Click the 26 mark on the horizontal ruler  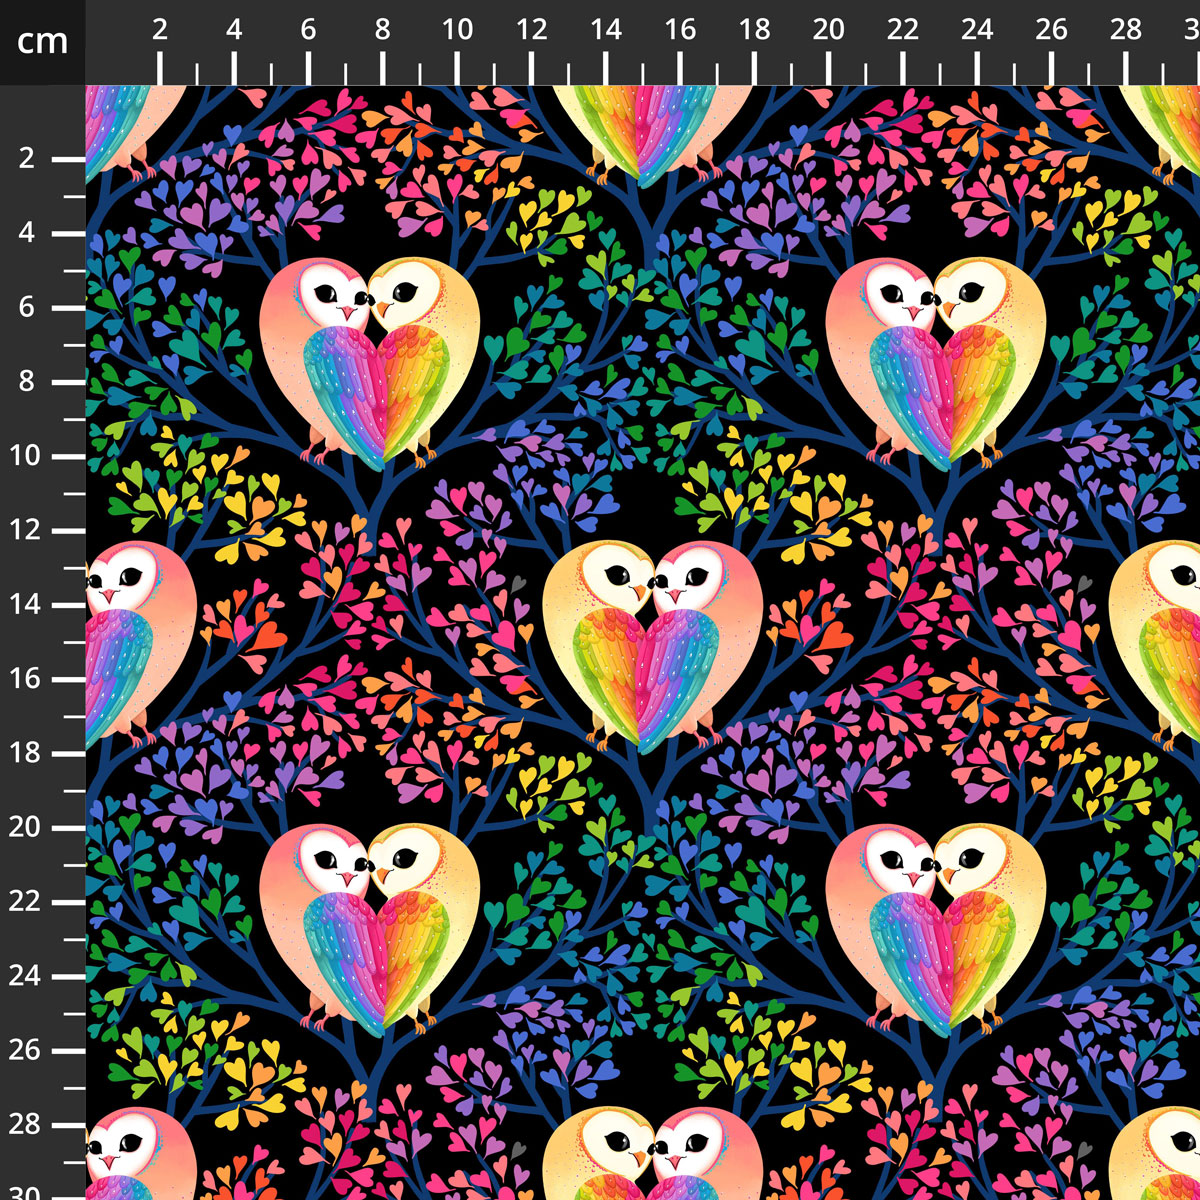point(1051,30)
